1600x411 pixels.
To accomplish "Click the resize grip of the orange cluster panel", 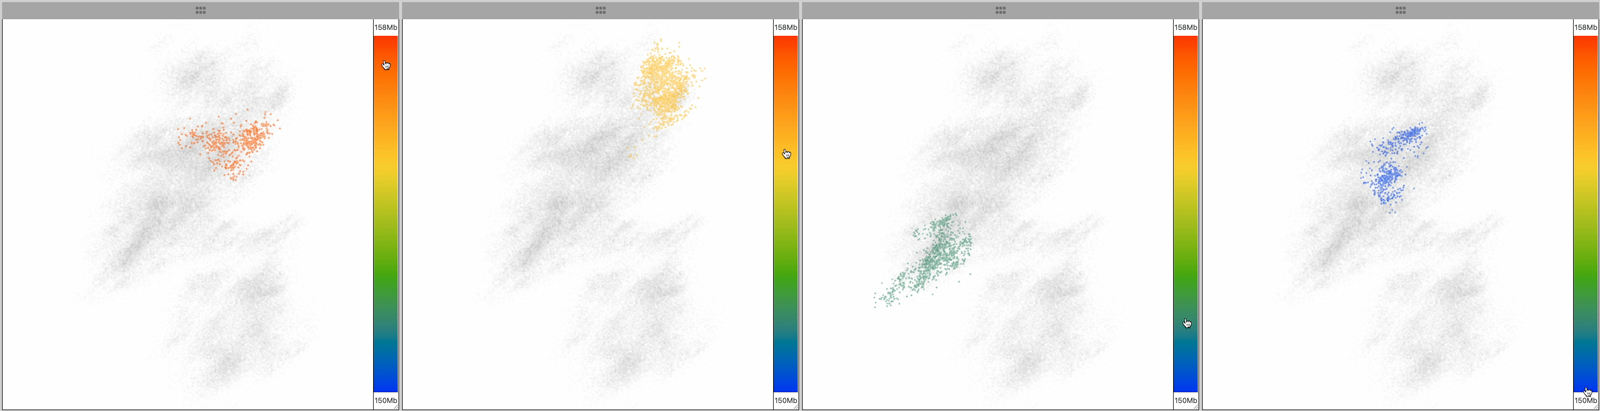I will (x=395, y=405).
